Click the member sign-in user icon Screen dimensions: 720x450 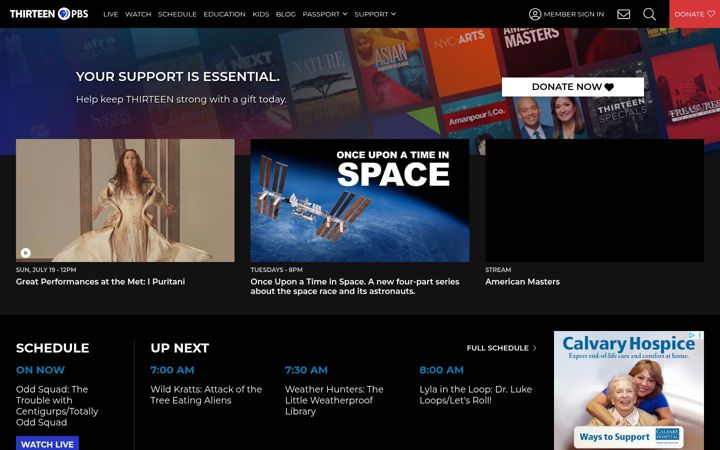coord(535,14)
